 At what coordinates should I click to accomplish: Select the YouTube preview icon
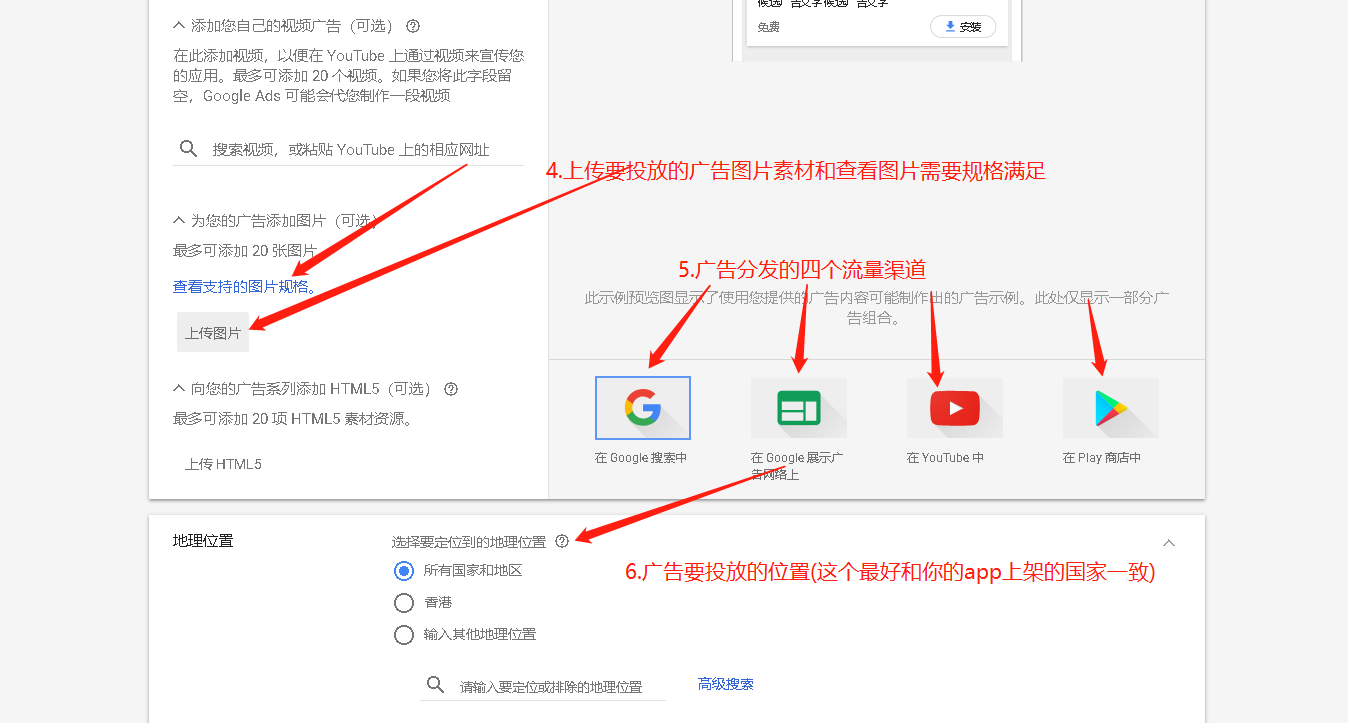tap(954, 408)
